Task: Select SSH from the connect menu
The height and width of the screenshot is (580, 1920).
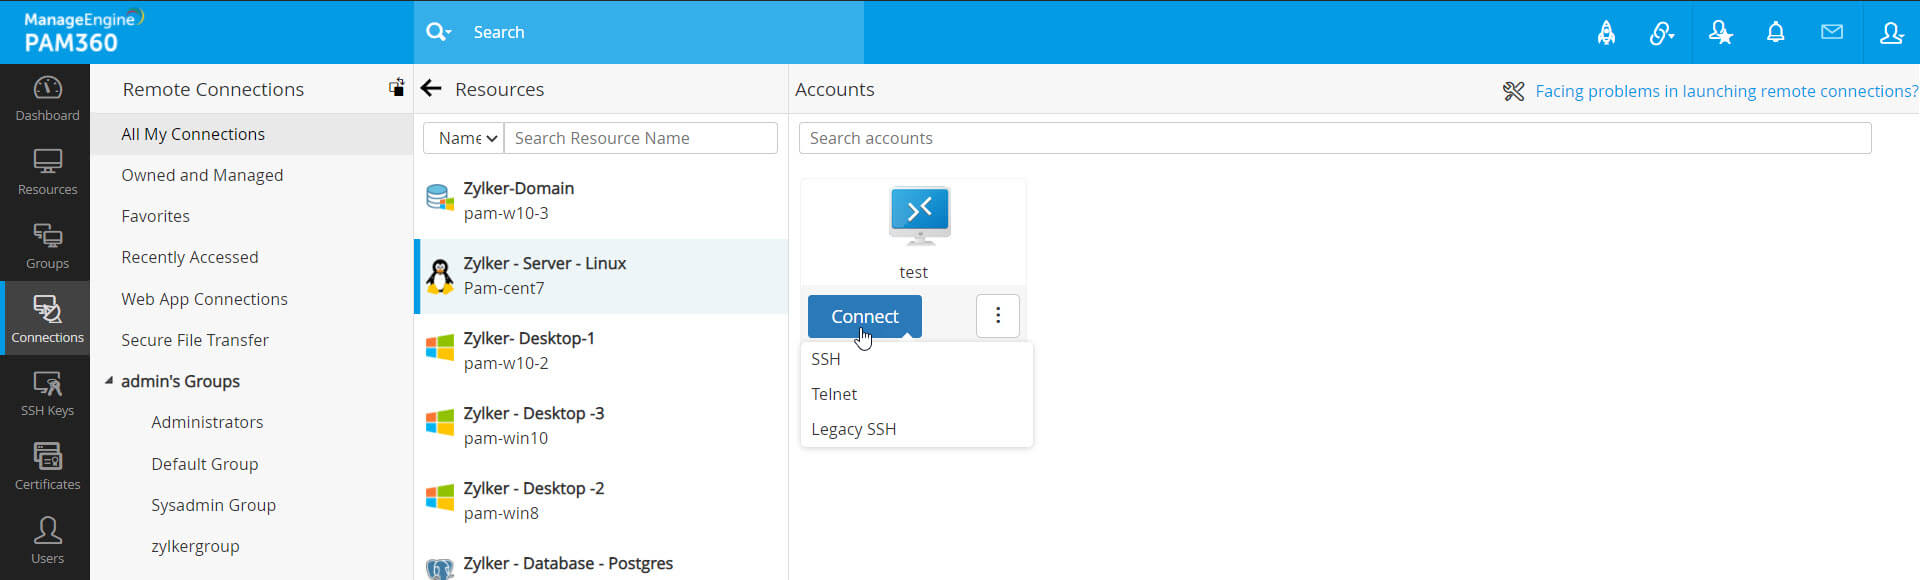Action: click(x=826, y=359)
